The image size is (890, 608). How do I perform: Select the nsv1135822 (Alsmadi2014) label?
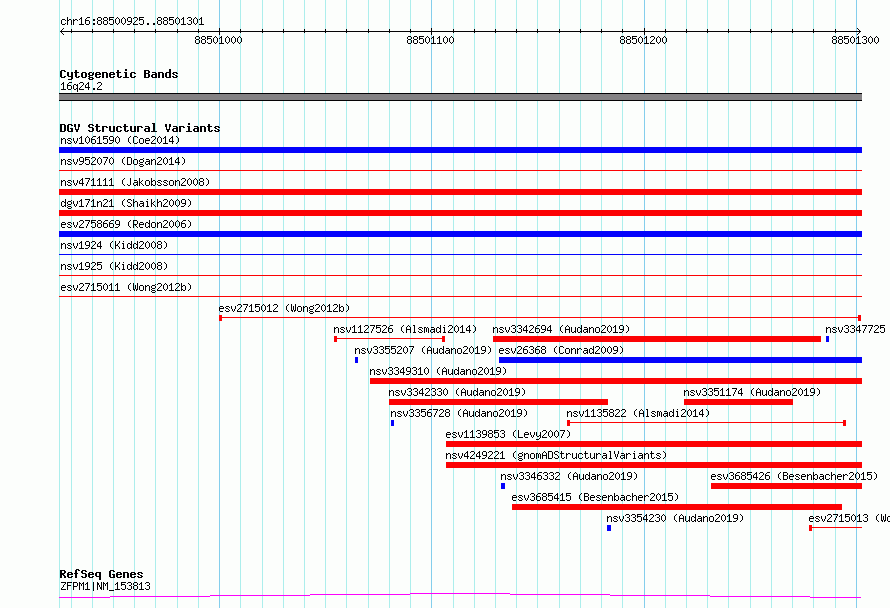tap(638, 413)
